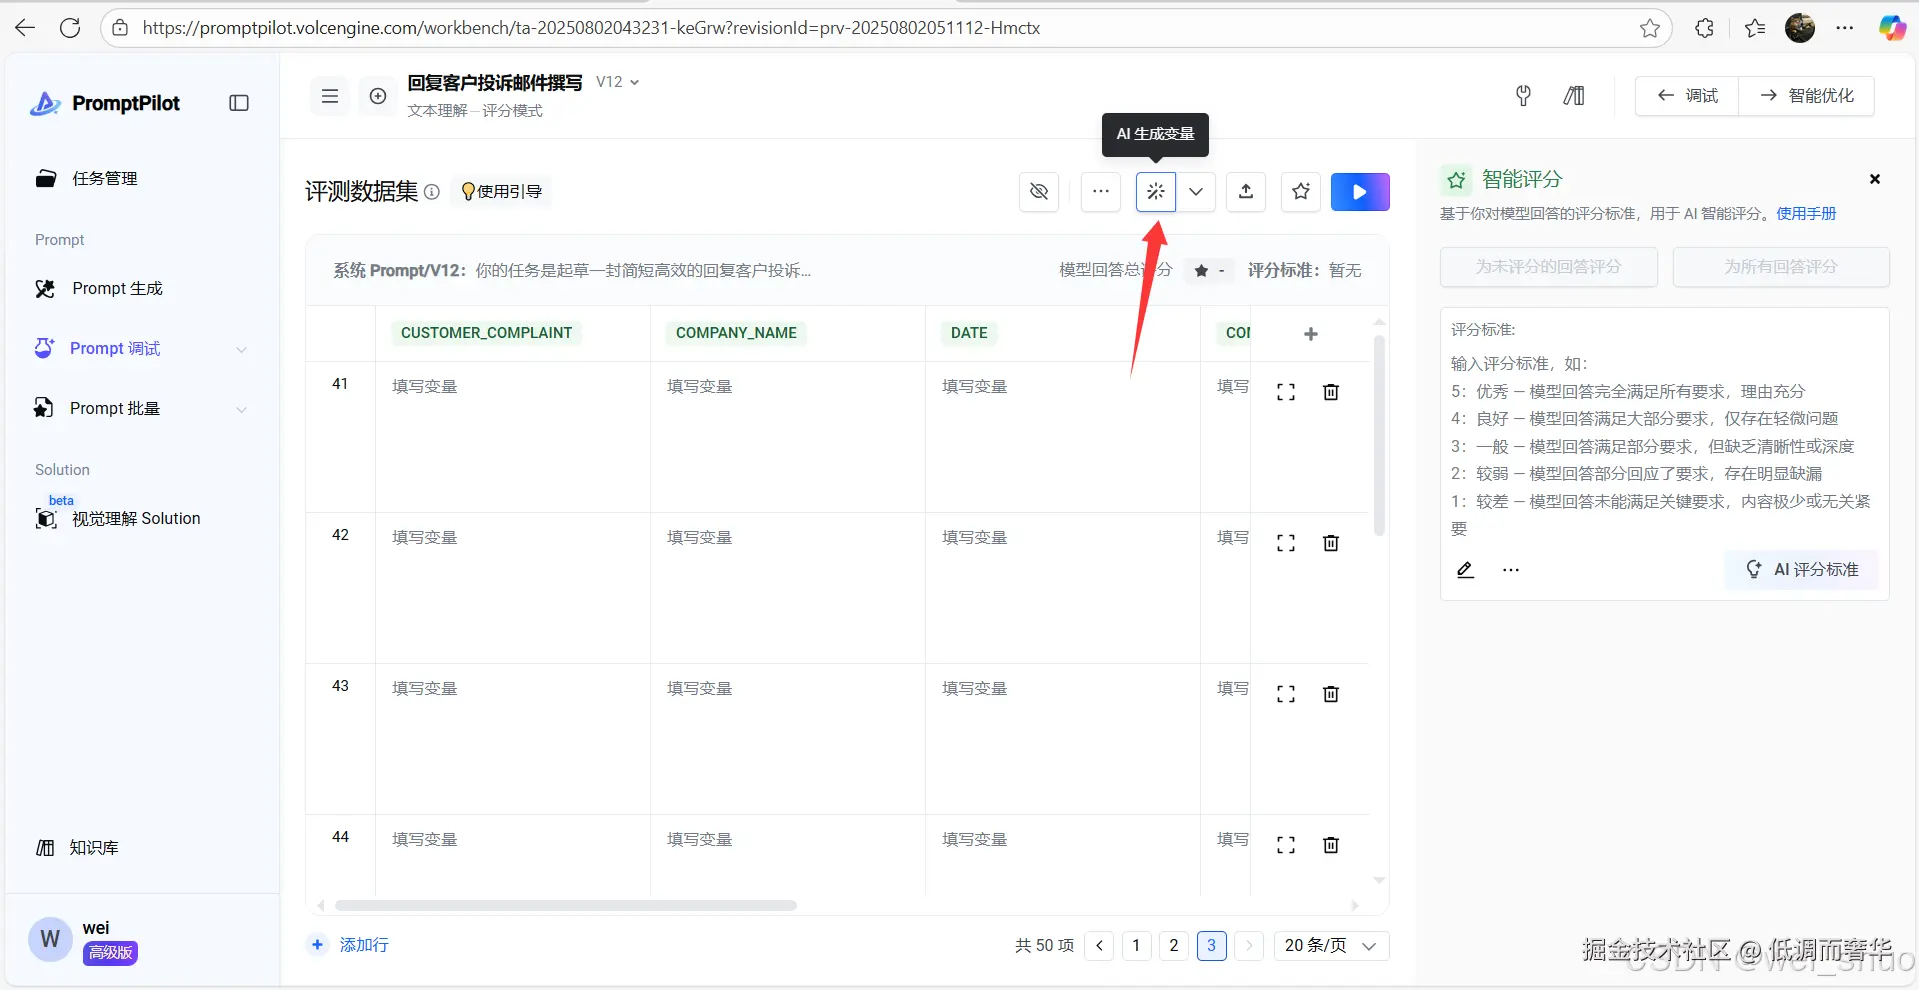The height and width of the screenshot is (990, 1919).
Task: Click the pin icon in top toolbar
Action: click(x=1523, y=96)
